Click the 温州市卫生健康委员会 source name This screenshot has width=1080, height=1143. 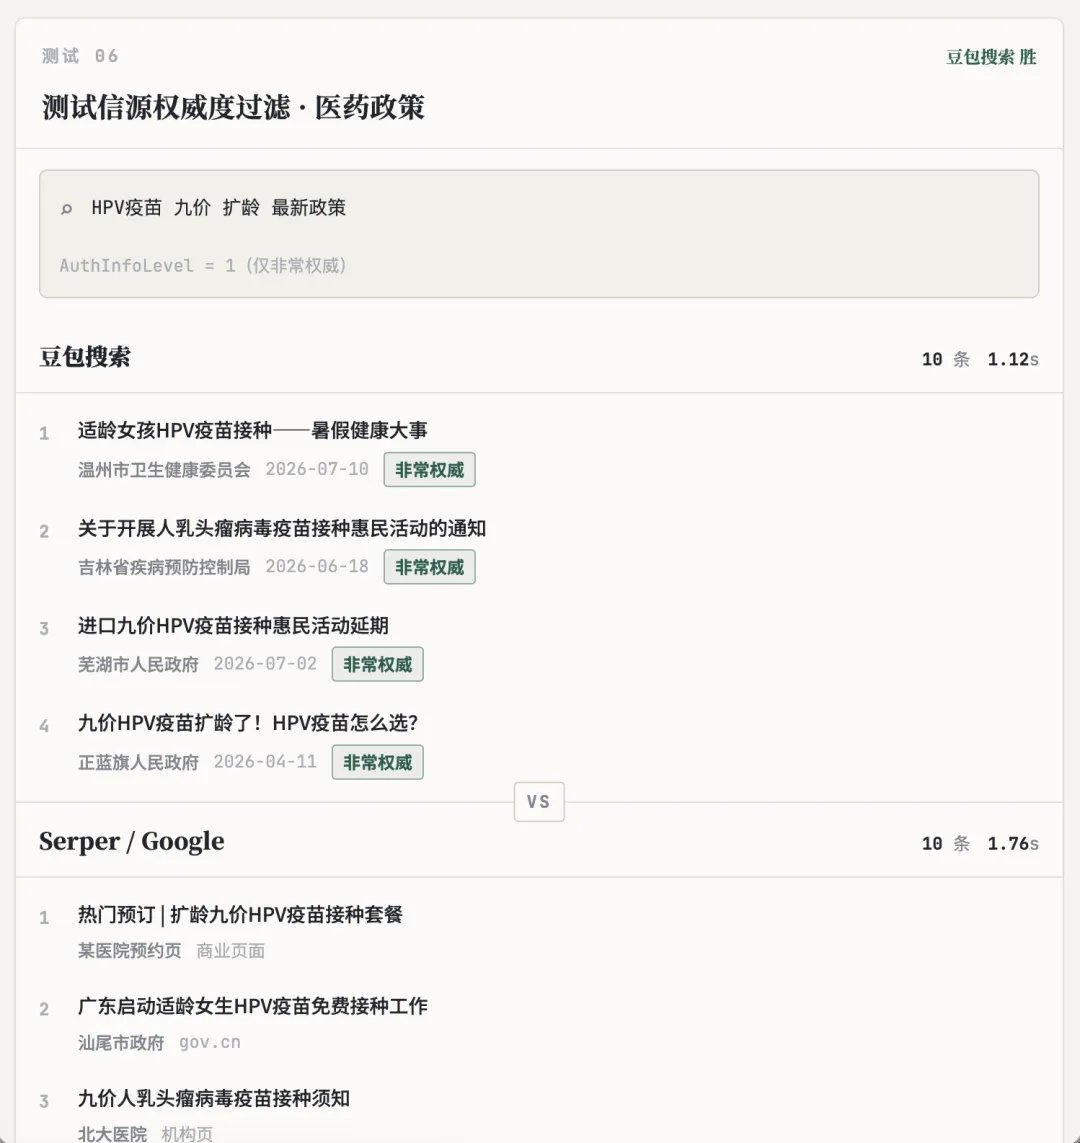(x=164, y=469)
